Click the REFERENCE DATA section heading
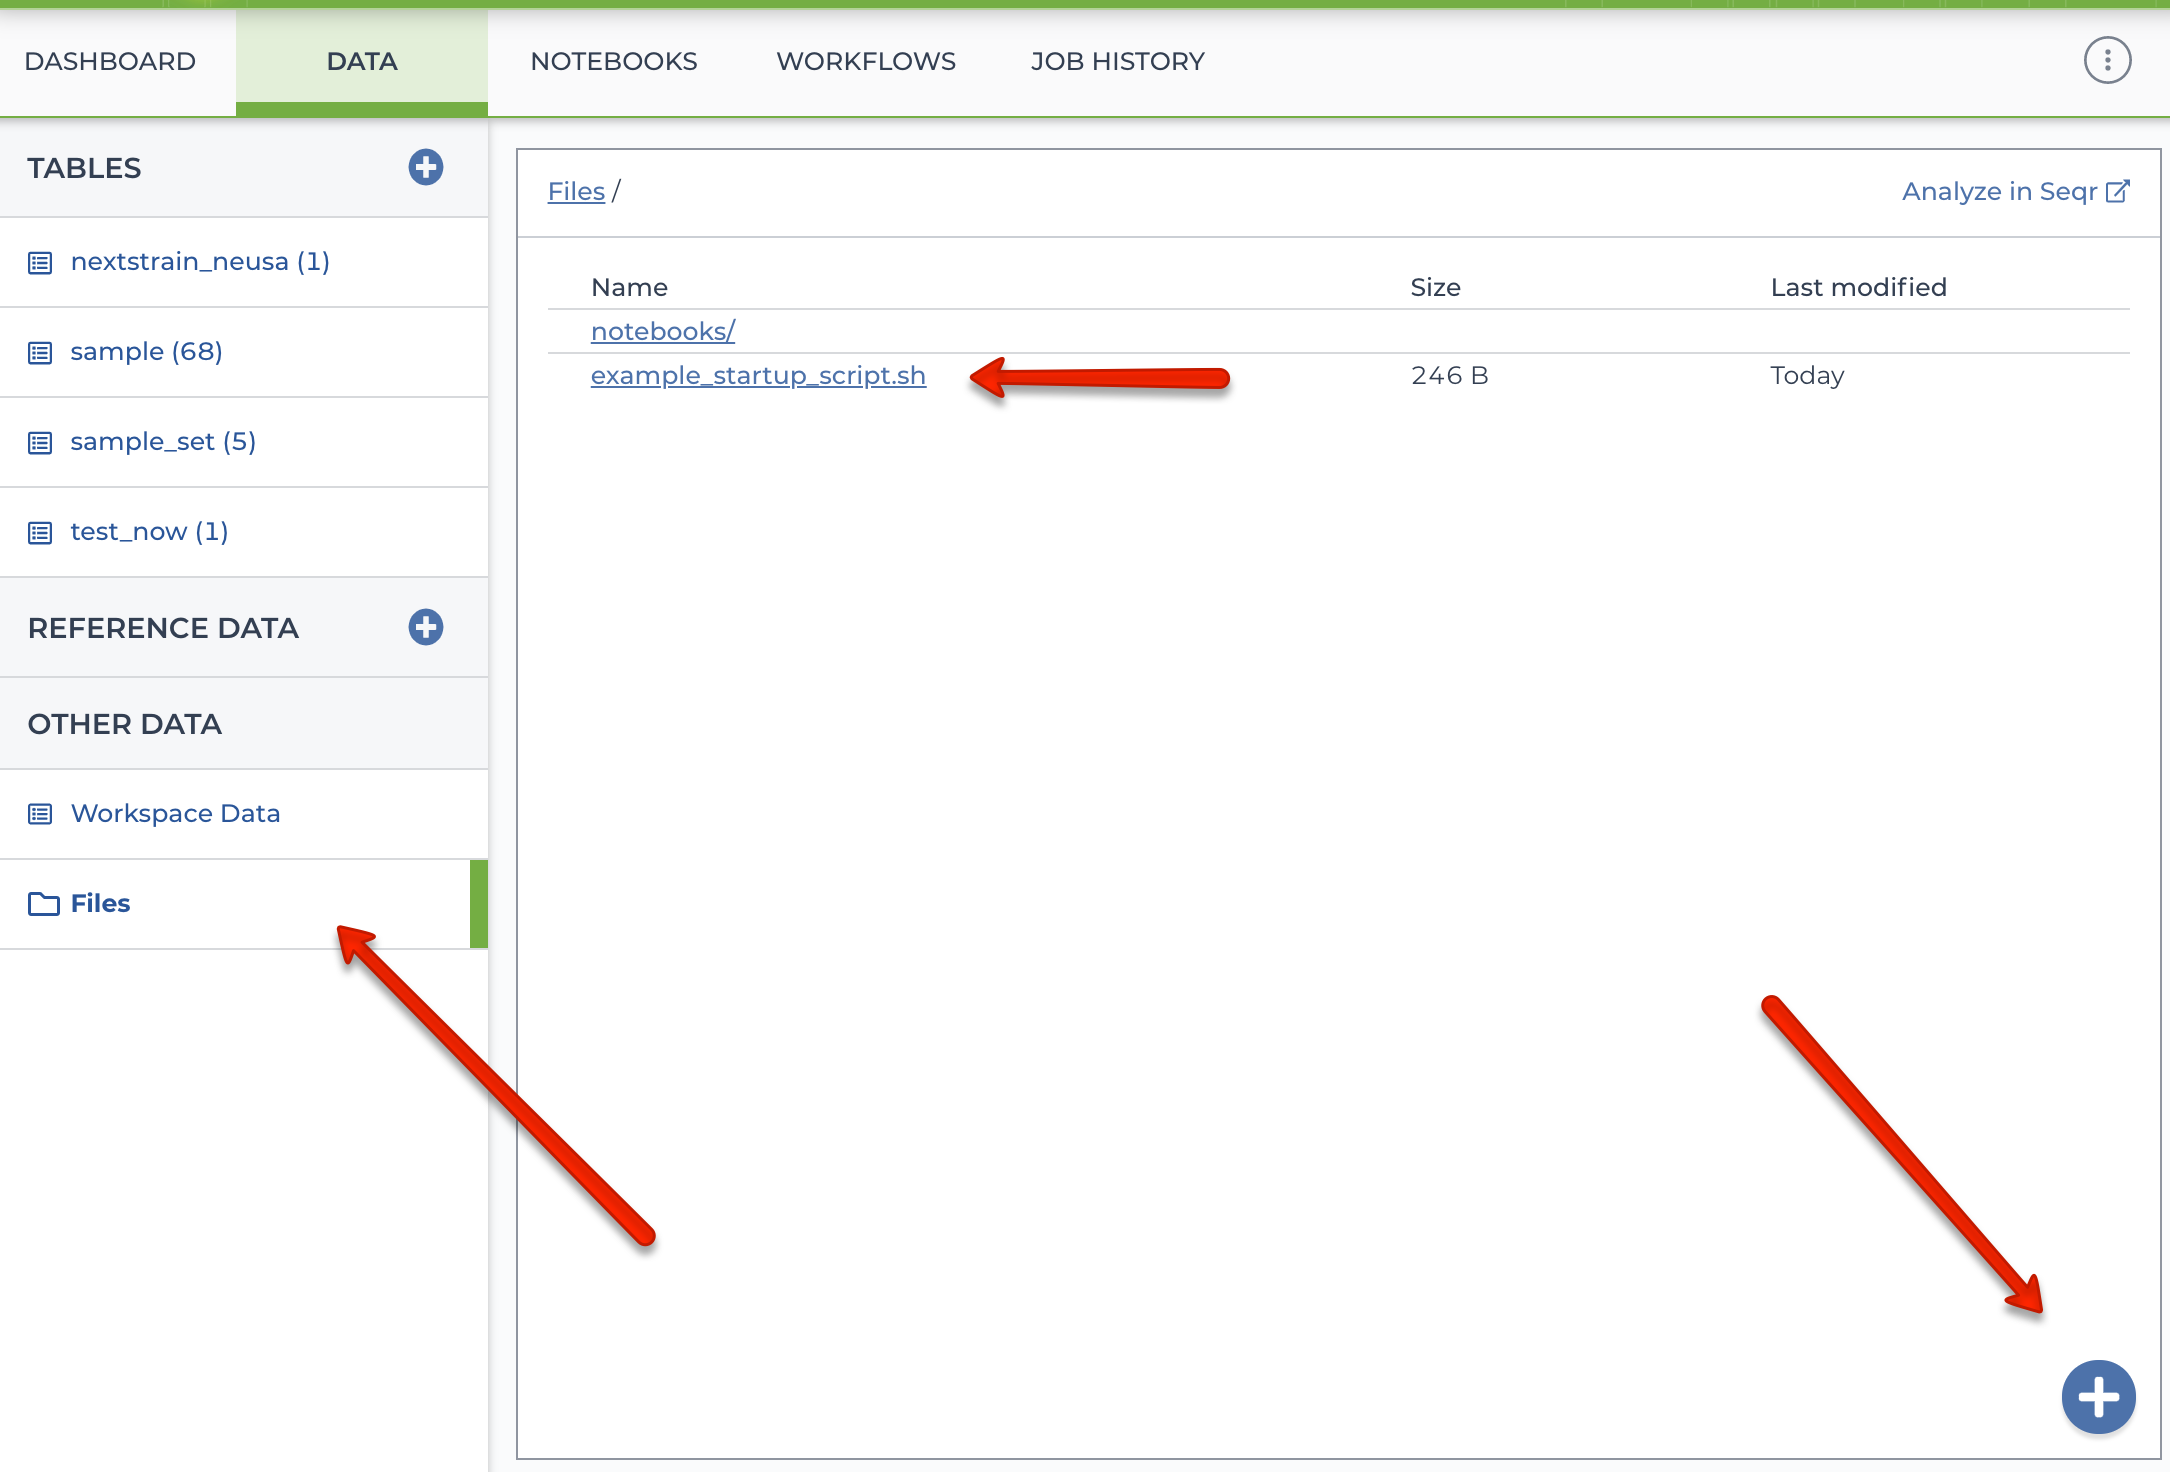2170x1472 pixels. point(163,628)
